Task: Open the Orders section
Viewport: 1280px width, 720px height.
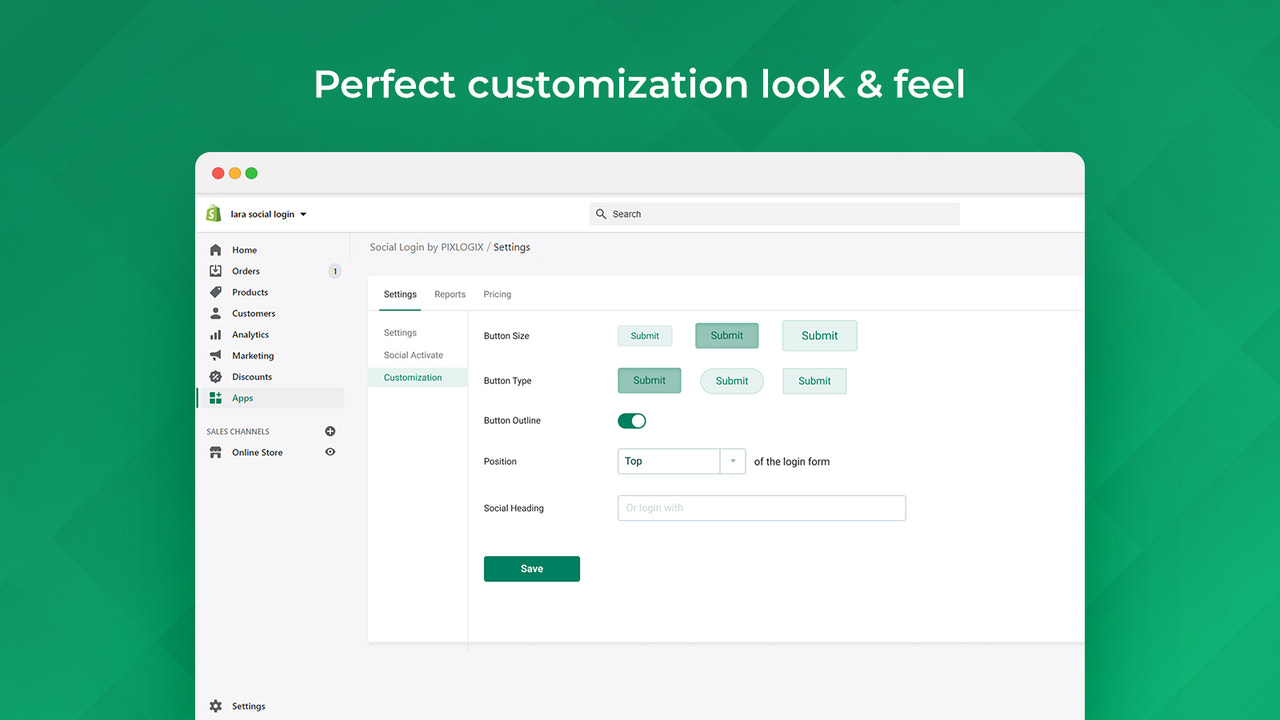Action: click(x=244, y=270)
